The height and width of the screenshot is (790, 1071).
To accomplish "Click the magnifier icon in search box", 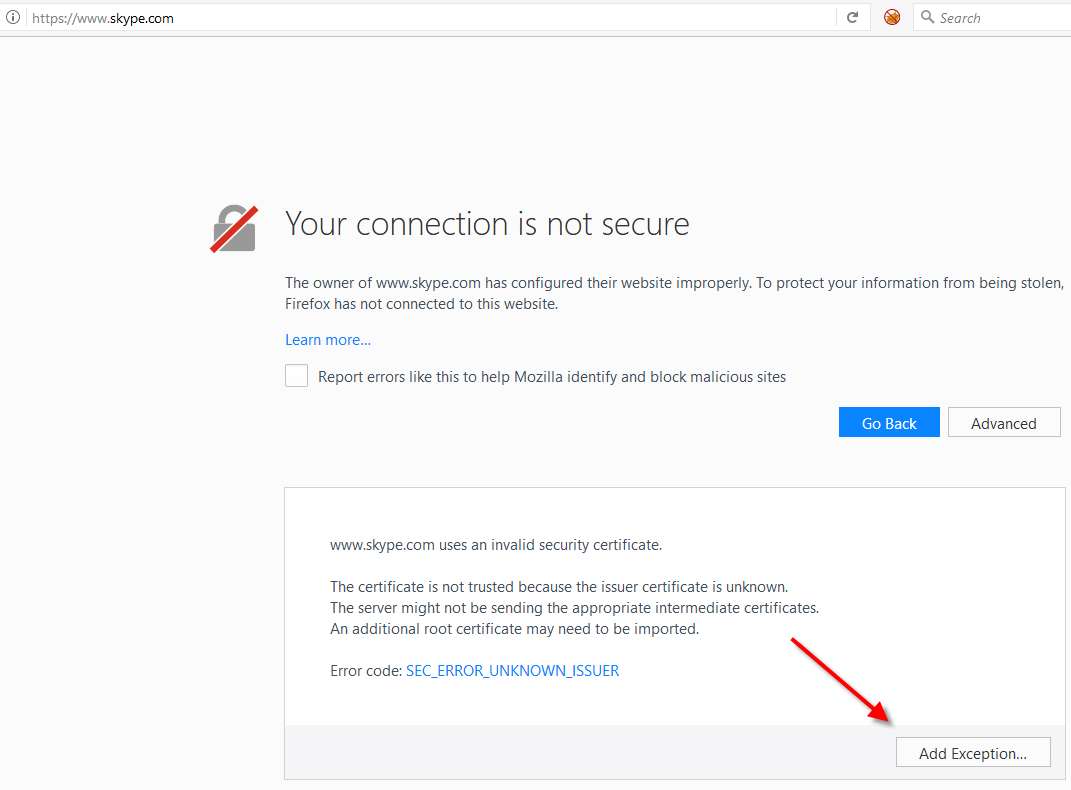I will 927,18.
